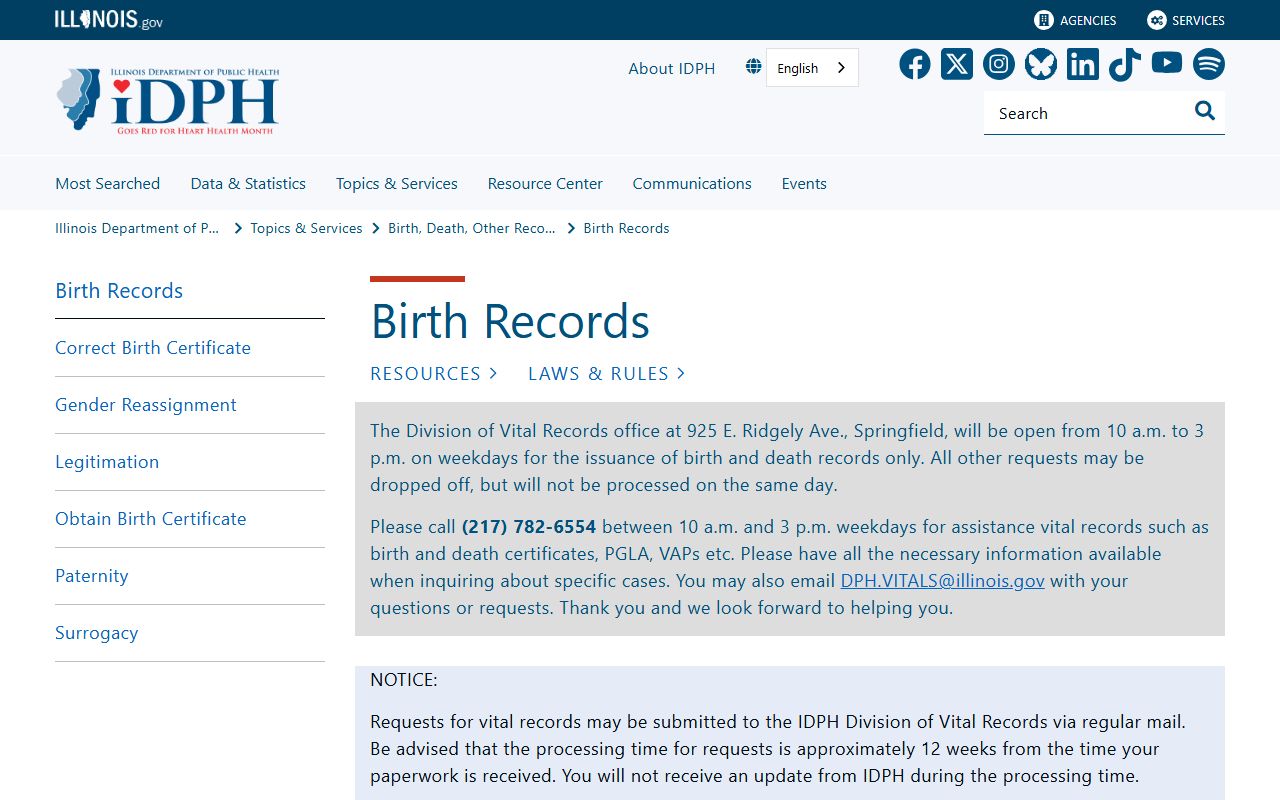Click the ILLINOIS.gov logo

click(x=108, y=19)
